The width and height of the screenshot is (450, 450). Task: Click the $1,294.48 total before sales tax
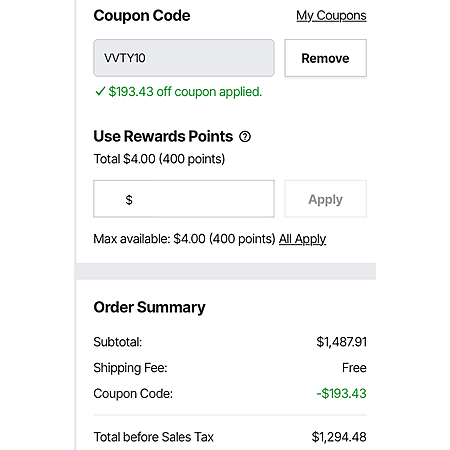click(x=339, y=437)
